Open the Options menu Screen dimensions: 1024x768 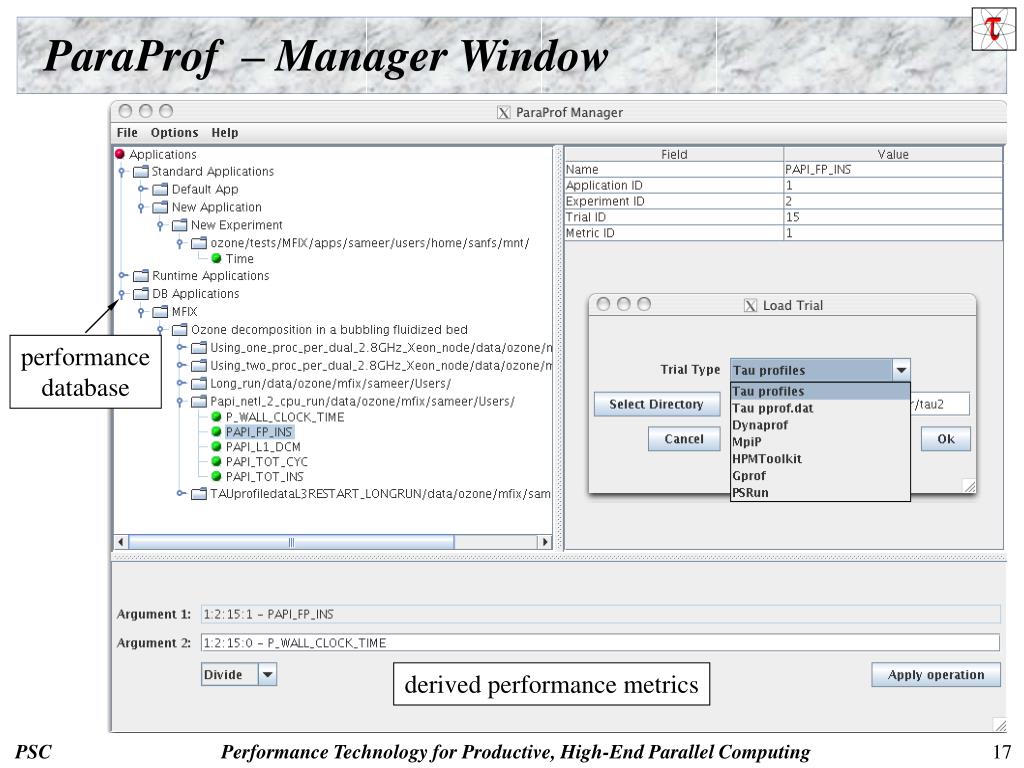point(174,133)
